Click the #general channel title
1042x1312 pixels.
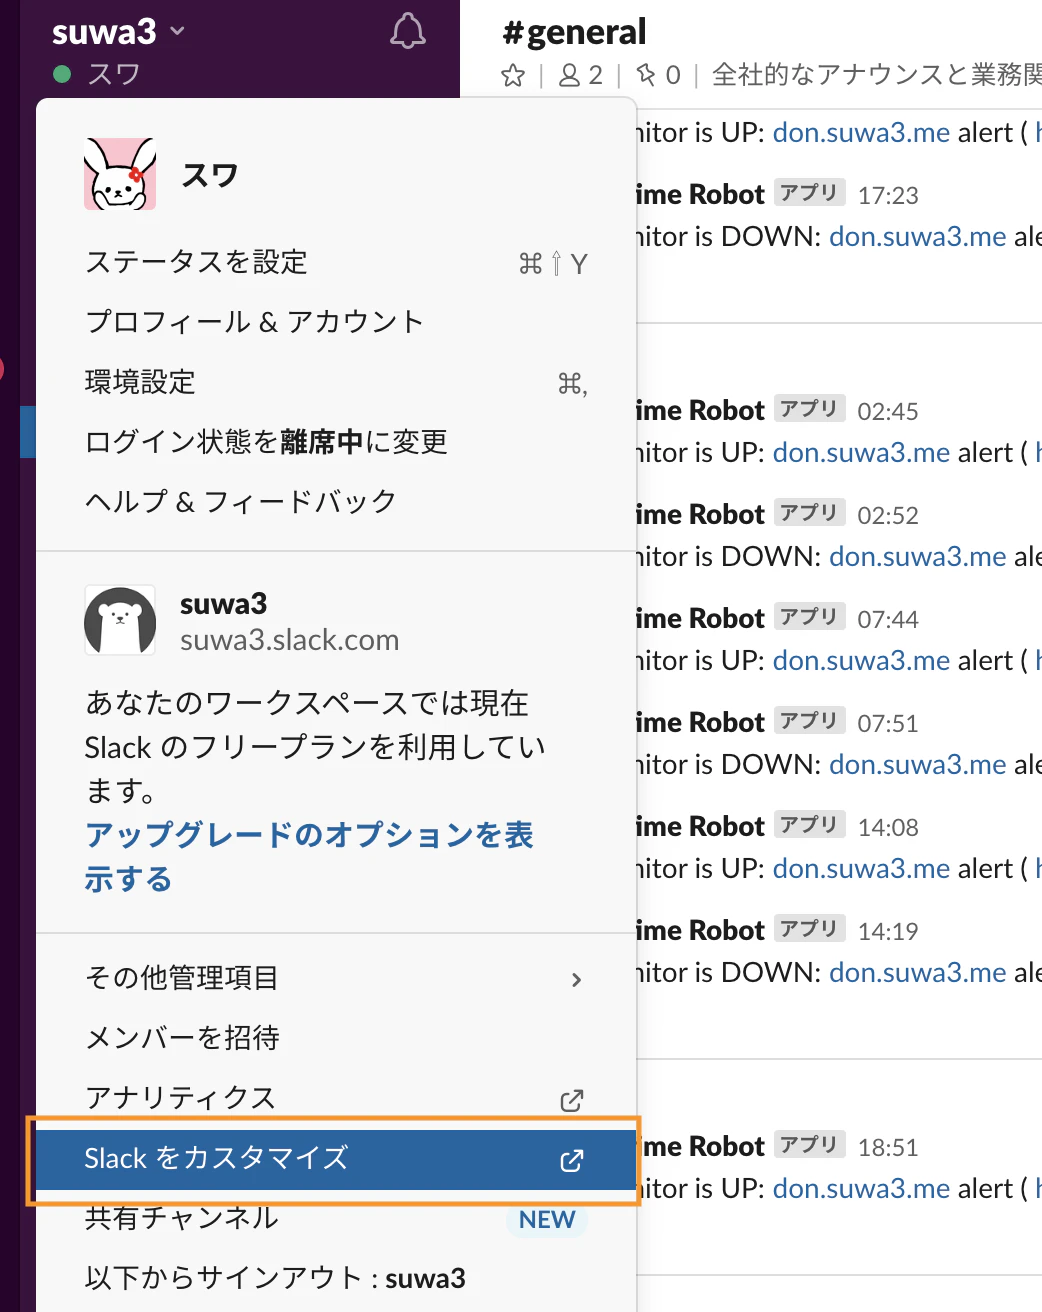[x=574, y=32]
